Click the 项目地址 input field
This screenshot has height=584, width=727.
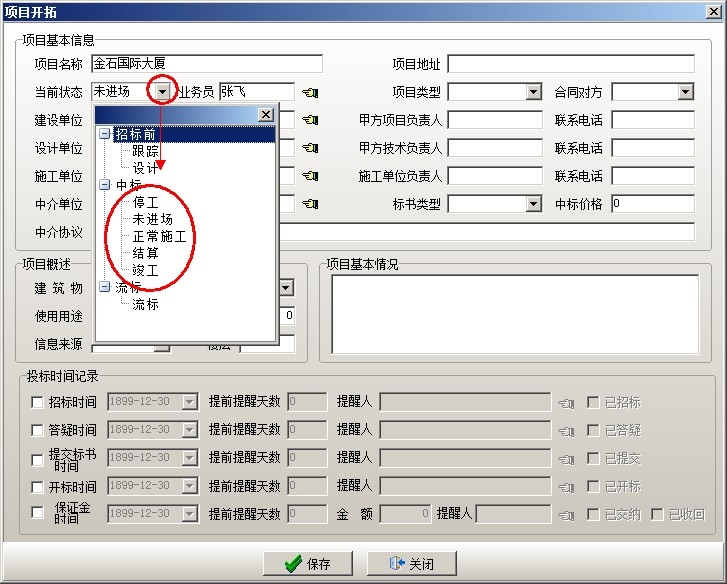click(x=570, y=64)
